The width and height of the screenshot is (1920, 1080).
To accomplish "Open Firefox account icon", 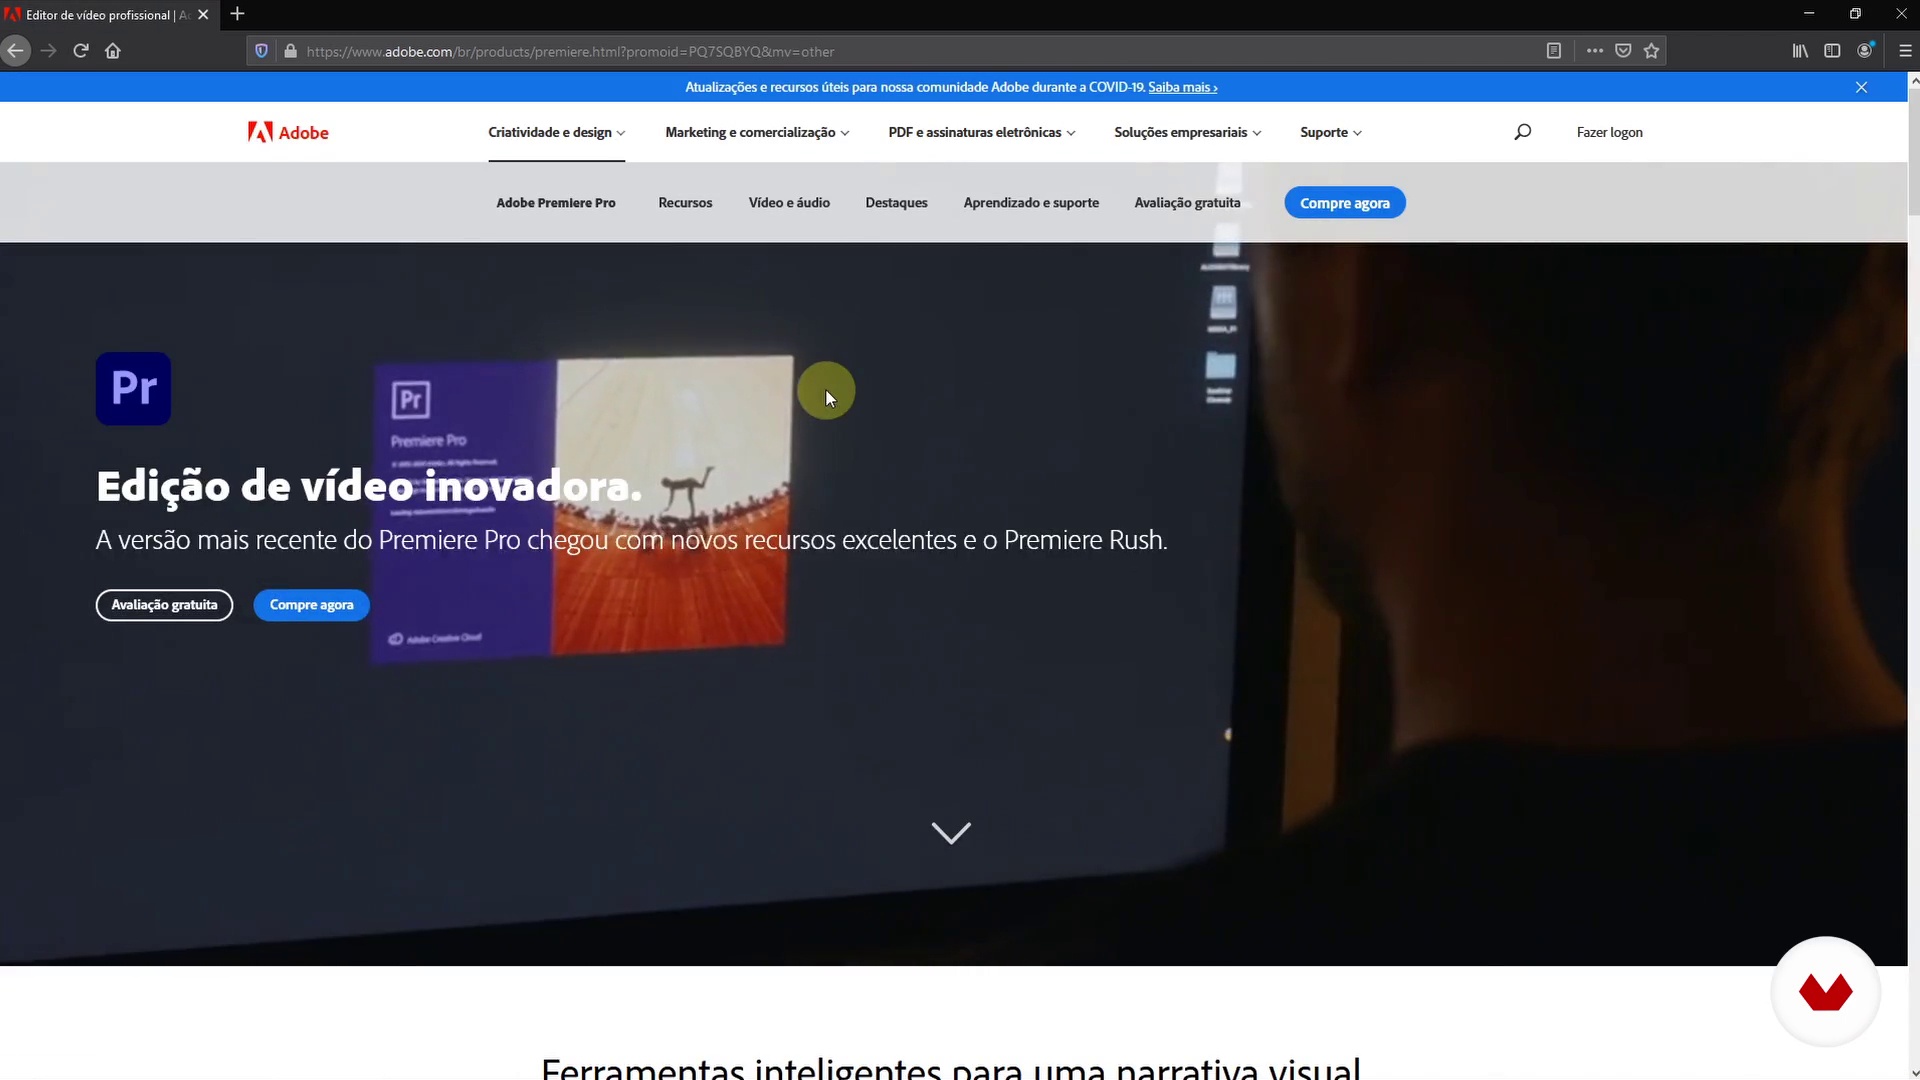I will [x=1866, y=51].
